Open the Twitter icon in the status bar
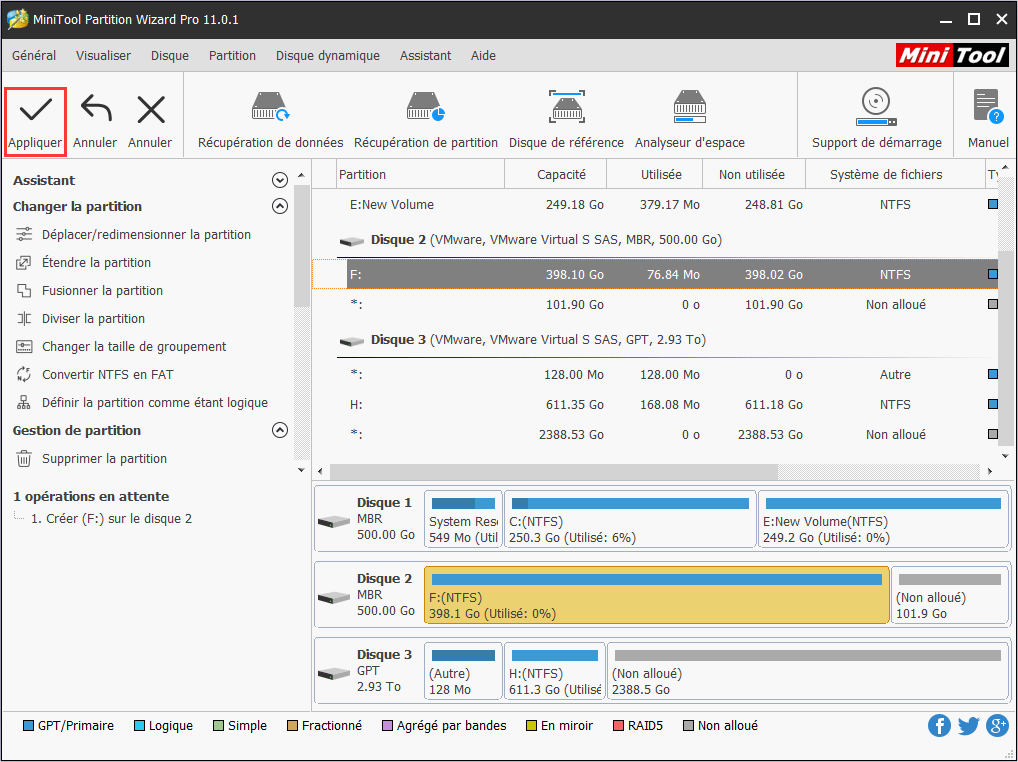1018x762 pixels. pyautogui.click(x=968, y=725)
